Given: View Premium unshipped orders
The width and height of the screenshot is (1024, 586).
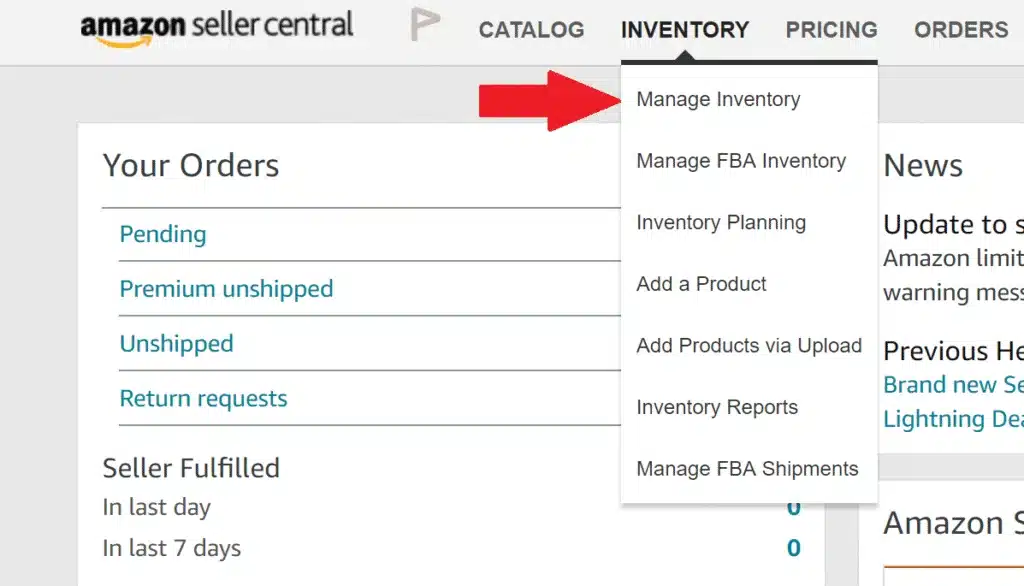Looking at the screenshot, I should 226,288.
